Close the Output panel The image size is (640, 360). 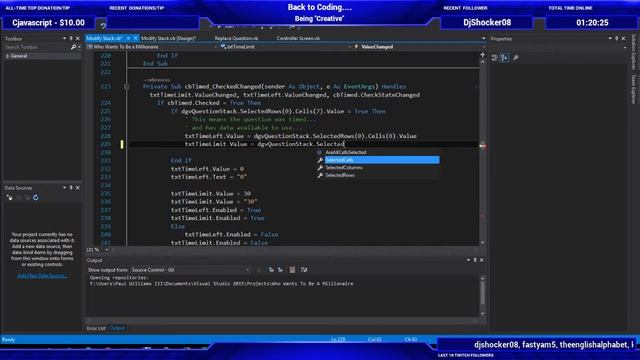(482, 260)
